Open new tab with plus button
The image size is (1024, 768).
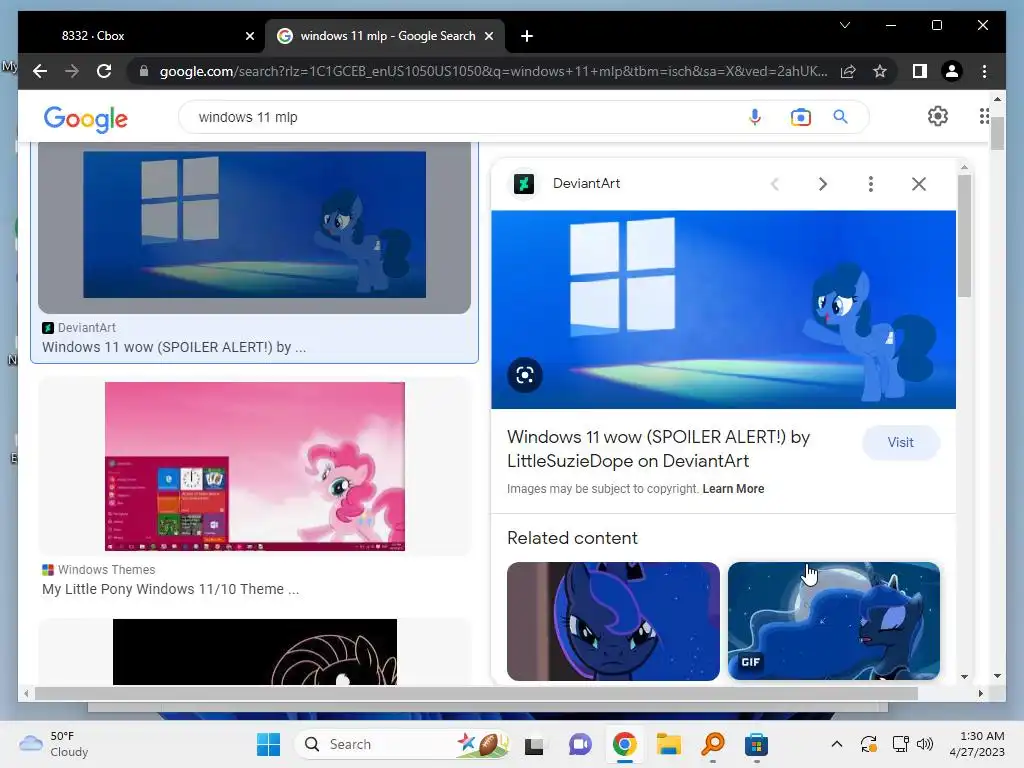[527, 36]
